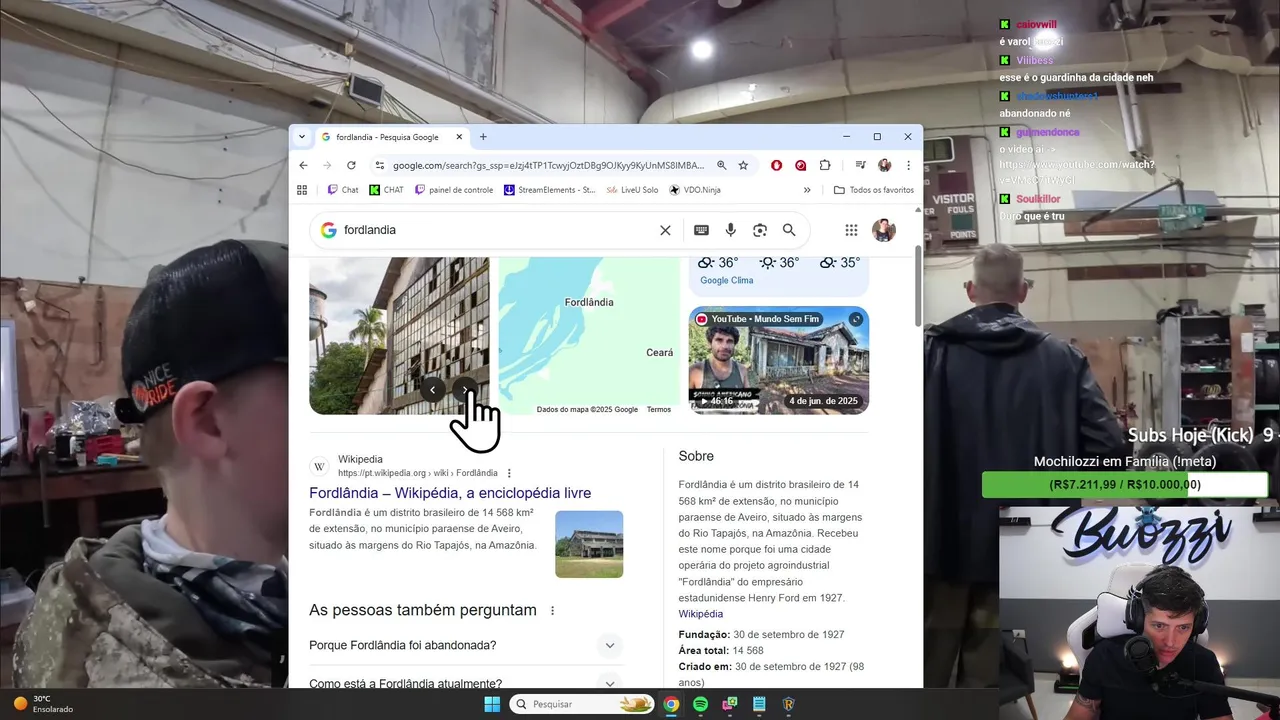Open the 'CHAT' Kick bookmark
This screenshot has height=720, width=1280.
[386, 190]
